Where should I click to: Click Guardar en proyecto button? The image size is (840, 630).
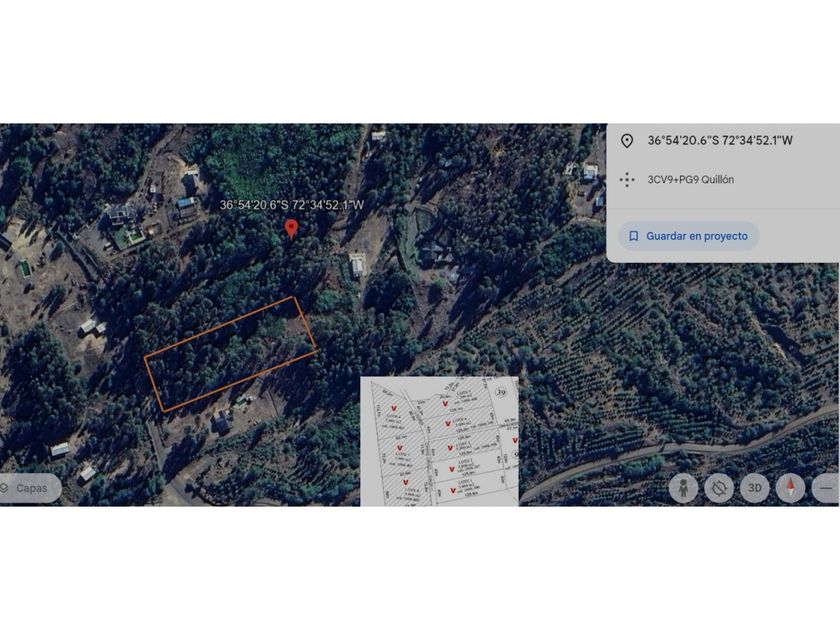[688, 236]
